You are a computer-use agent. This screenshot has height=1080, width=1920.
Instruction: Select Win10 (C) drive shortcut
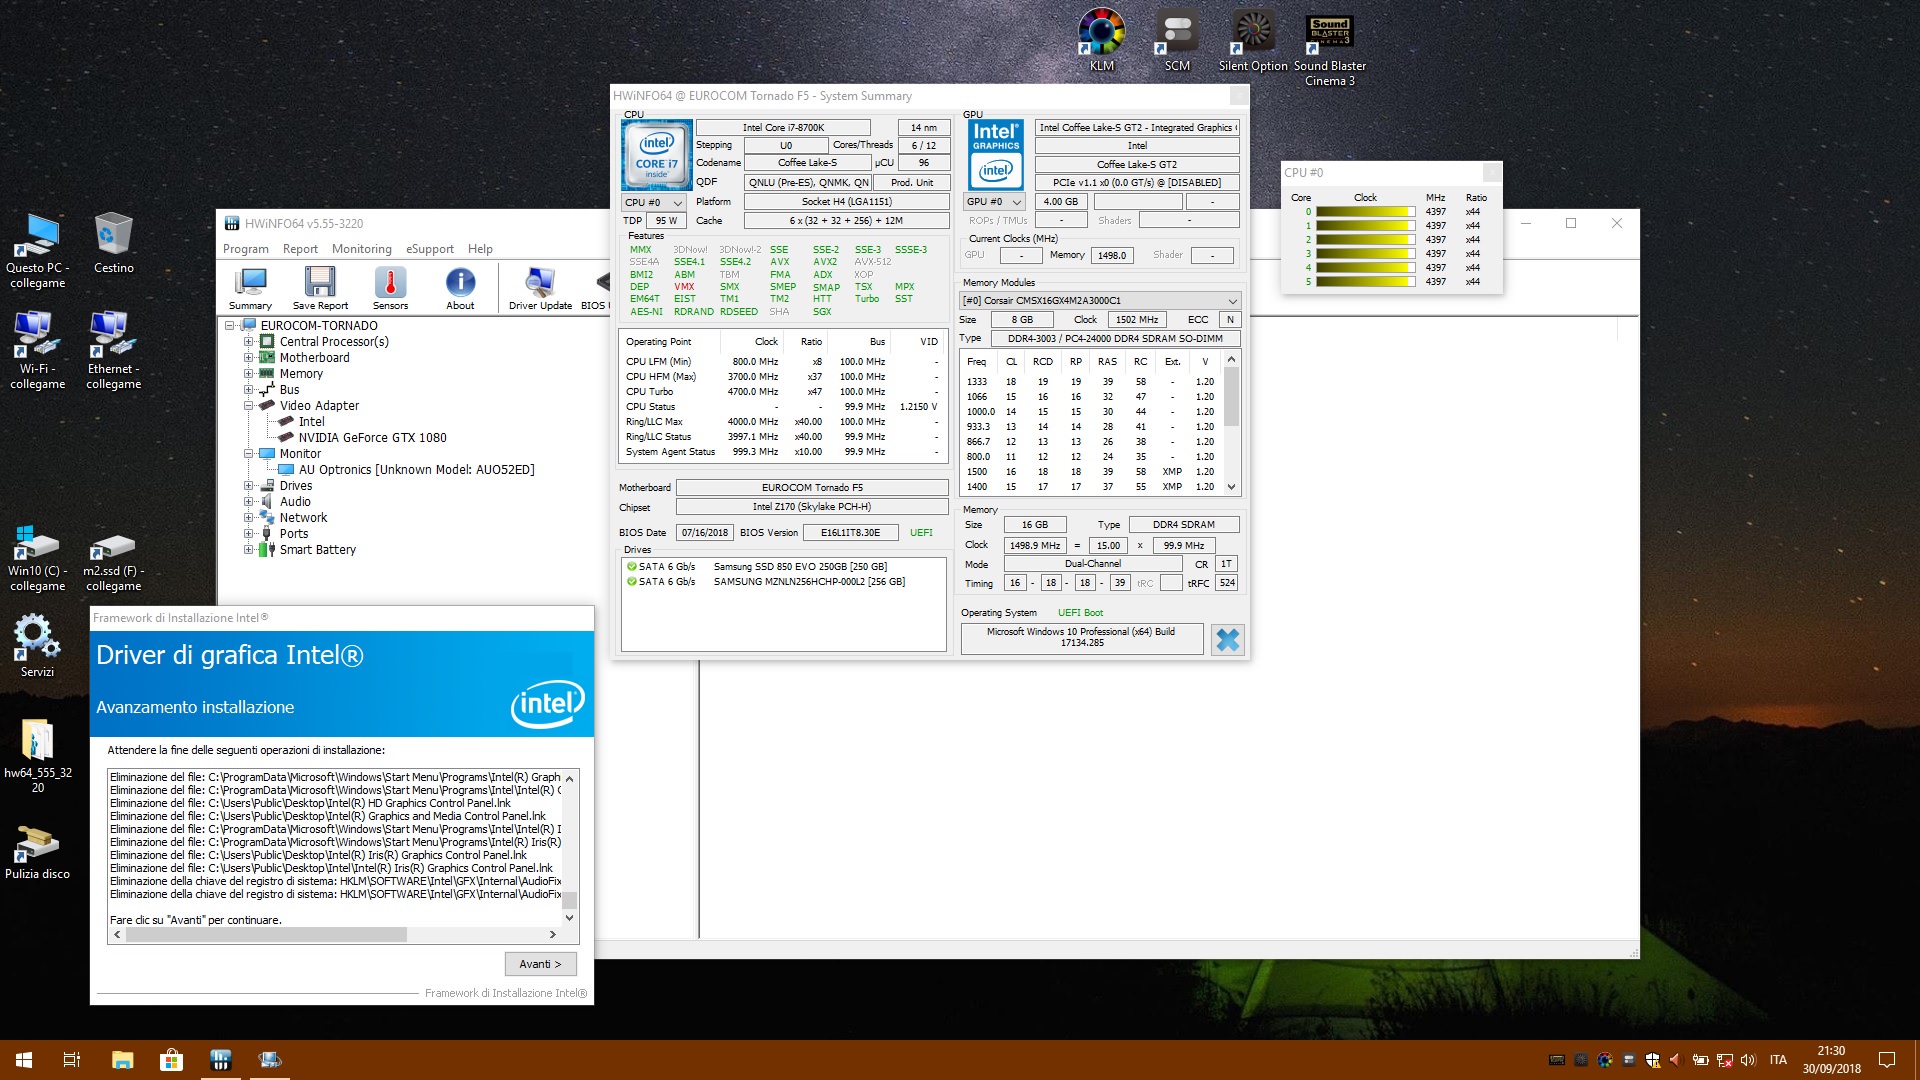38,558
